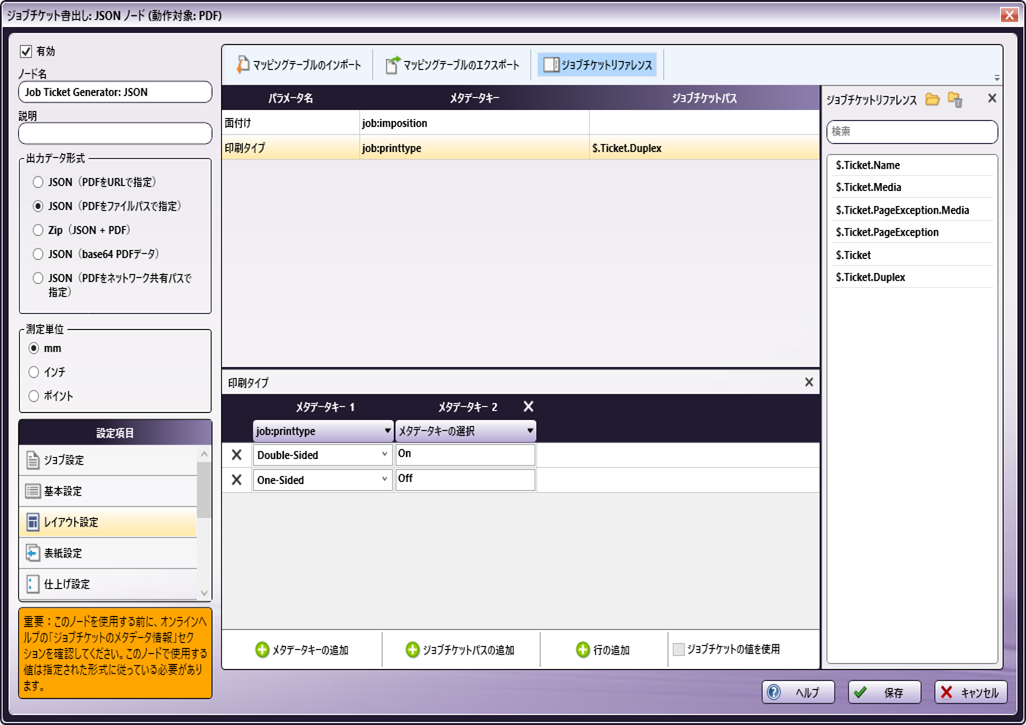
Task: Select Zip (JSON + PDF) output format
Action: [x=38, y=230]
